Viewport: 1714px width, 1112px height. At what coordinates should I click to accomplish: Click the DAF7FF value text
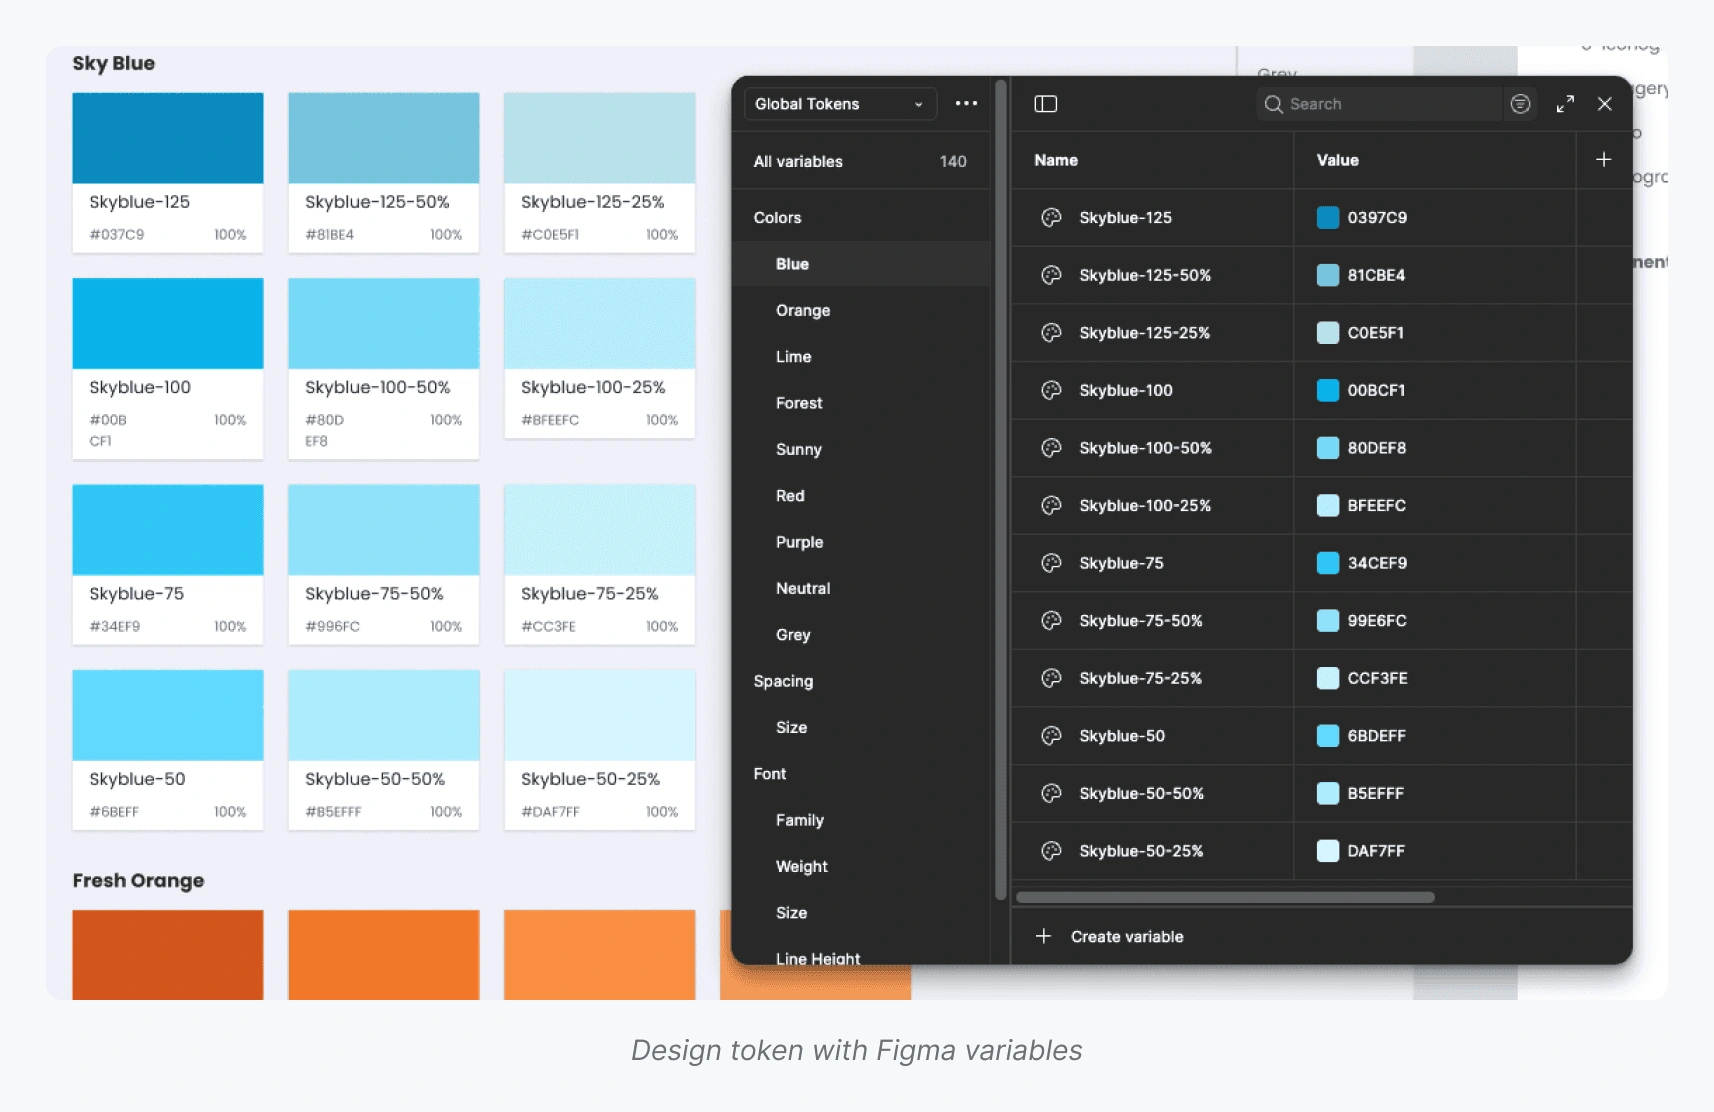coord(1375,851)
